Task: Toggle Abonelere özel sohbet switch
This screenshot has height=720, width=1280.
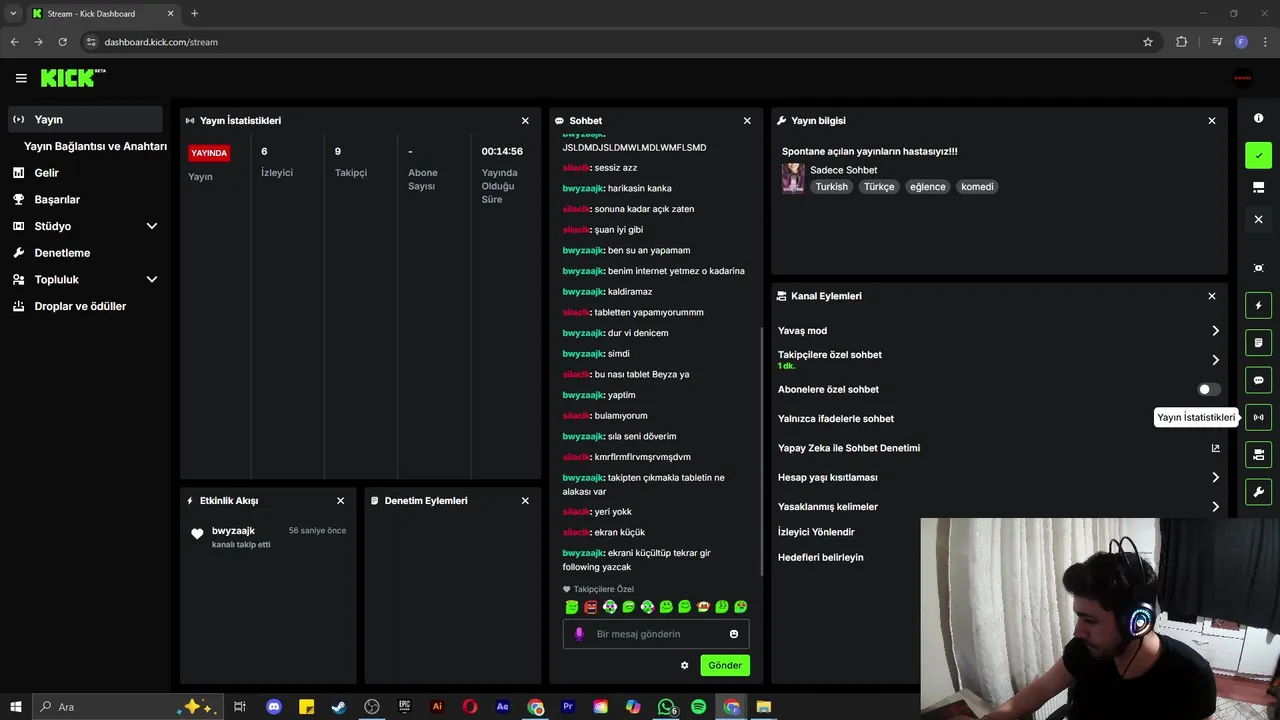Action: coord(1209,389)
